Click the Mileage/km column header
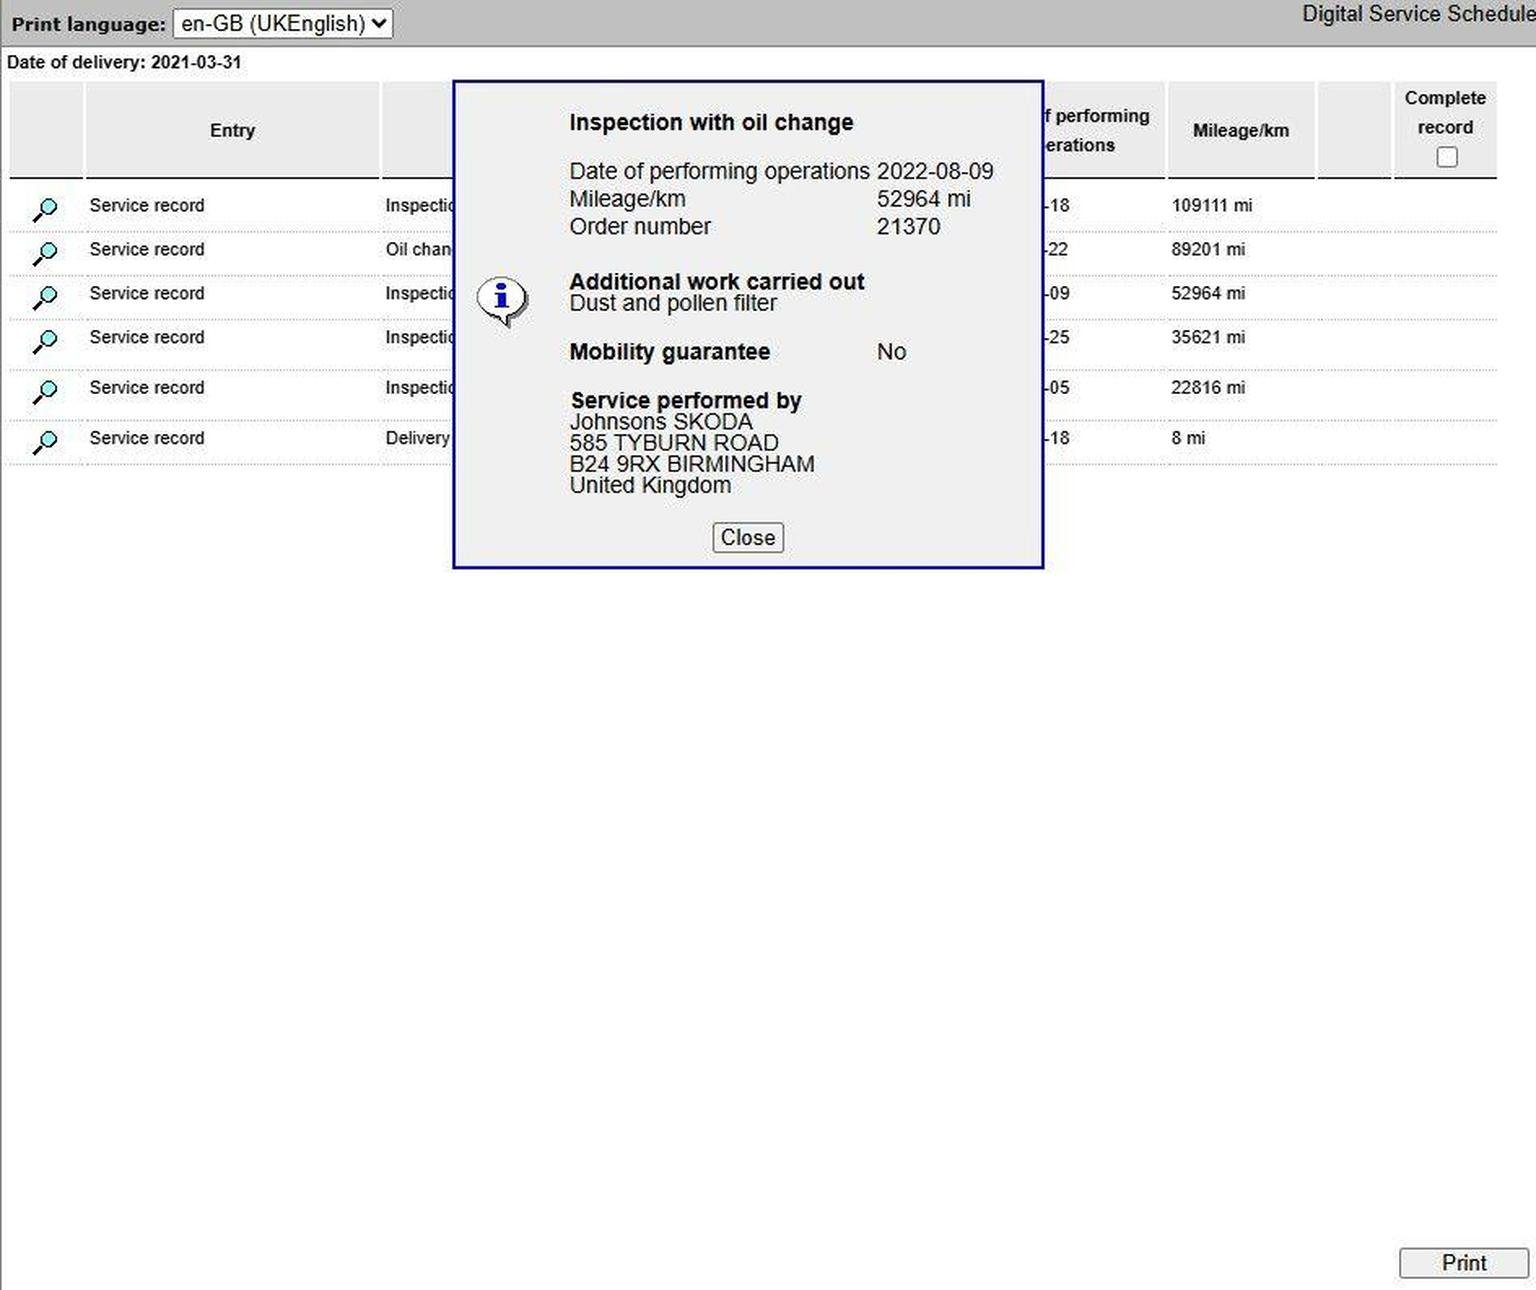 click(1240, 130)
